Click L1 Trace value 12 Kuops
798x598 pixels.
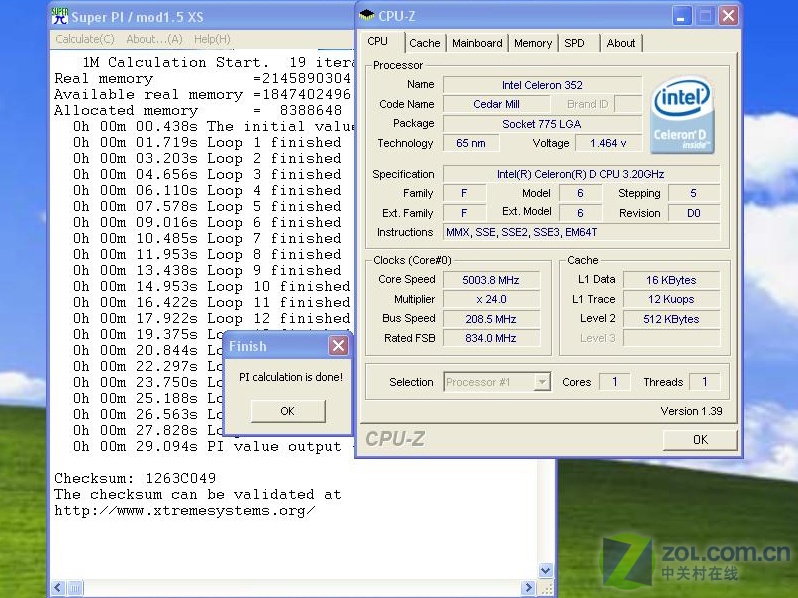point(671,299)
